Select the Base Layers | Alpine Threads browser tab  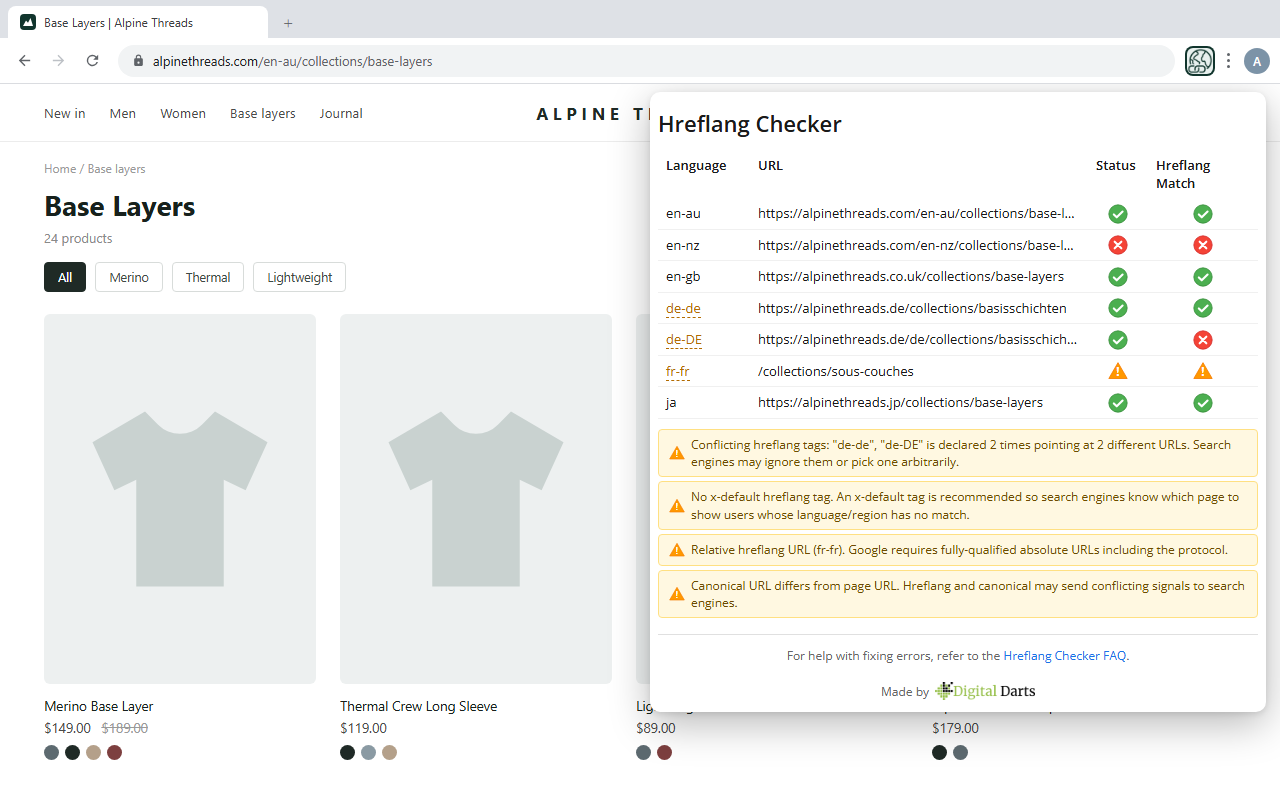click(138, 23)
